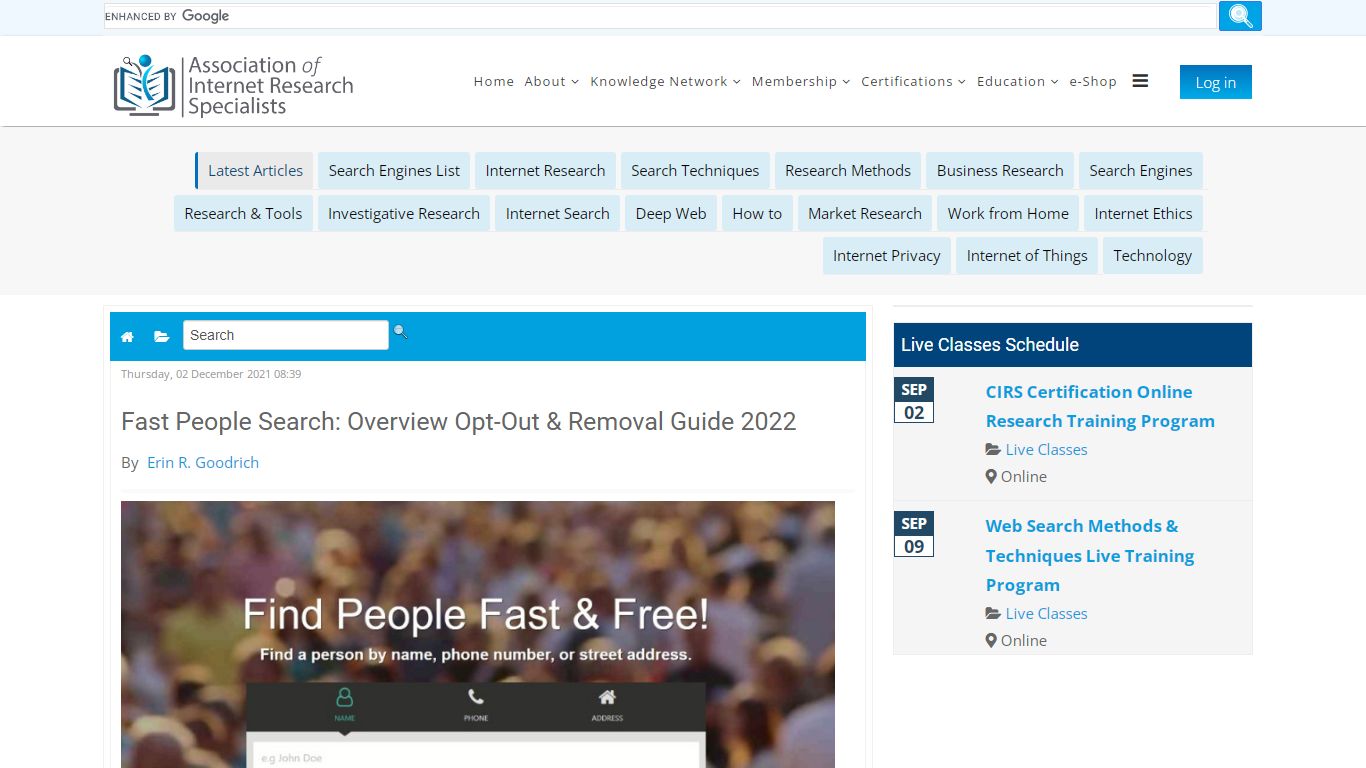Screen dimensions: 1366x768
Task: Expand the Education dropdown menu
Action: 1018,82
